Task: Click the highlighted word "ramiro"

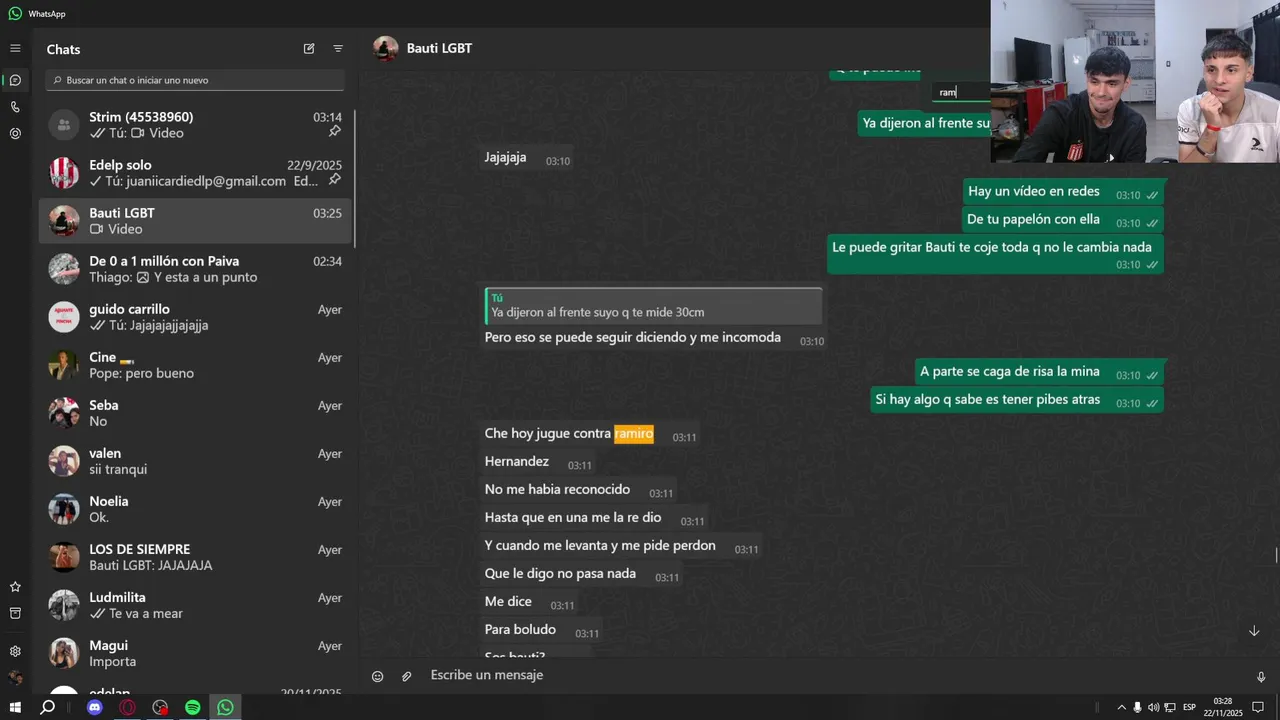Action: tap(634, 433)
